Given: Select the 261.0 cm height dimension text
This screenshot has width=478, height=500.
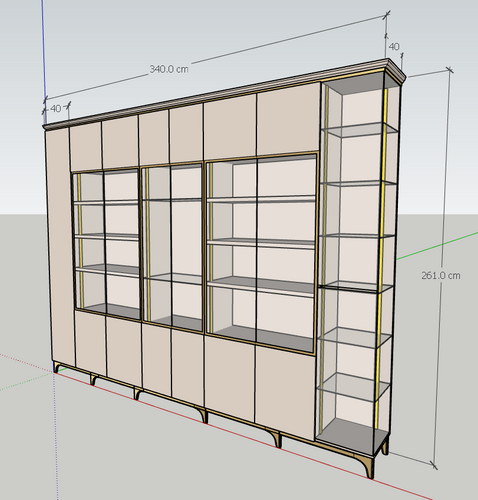Looking at the screenshot, I should pyautogui.click(x=441, y=275).
